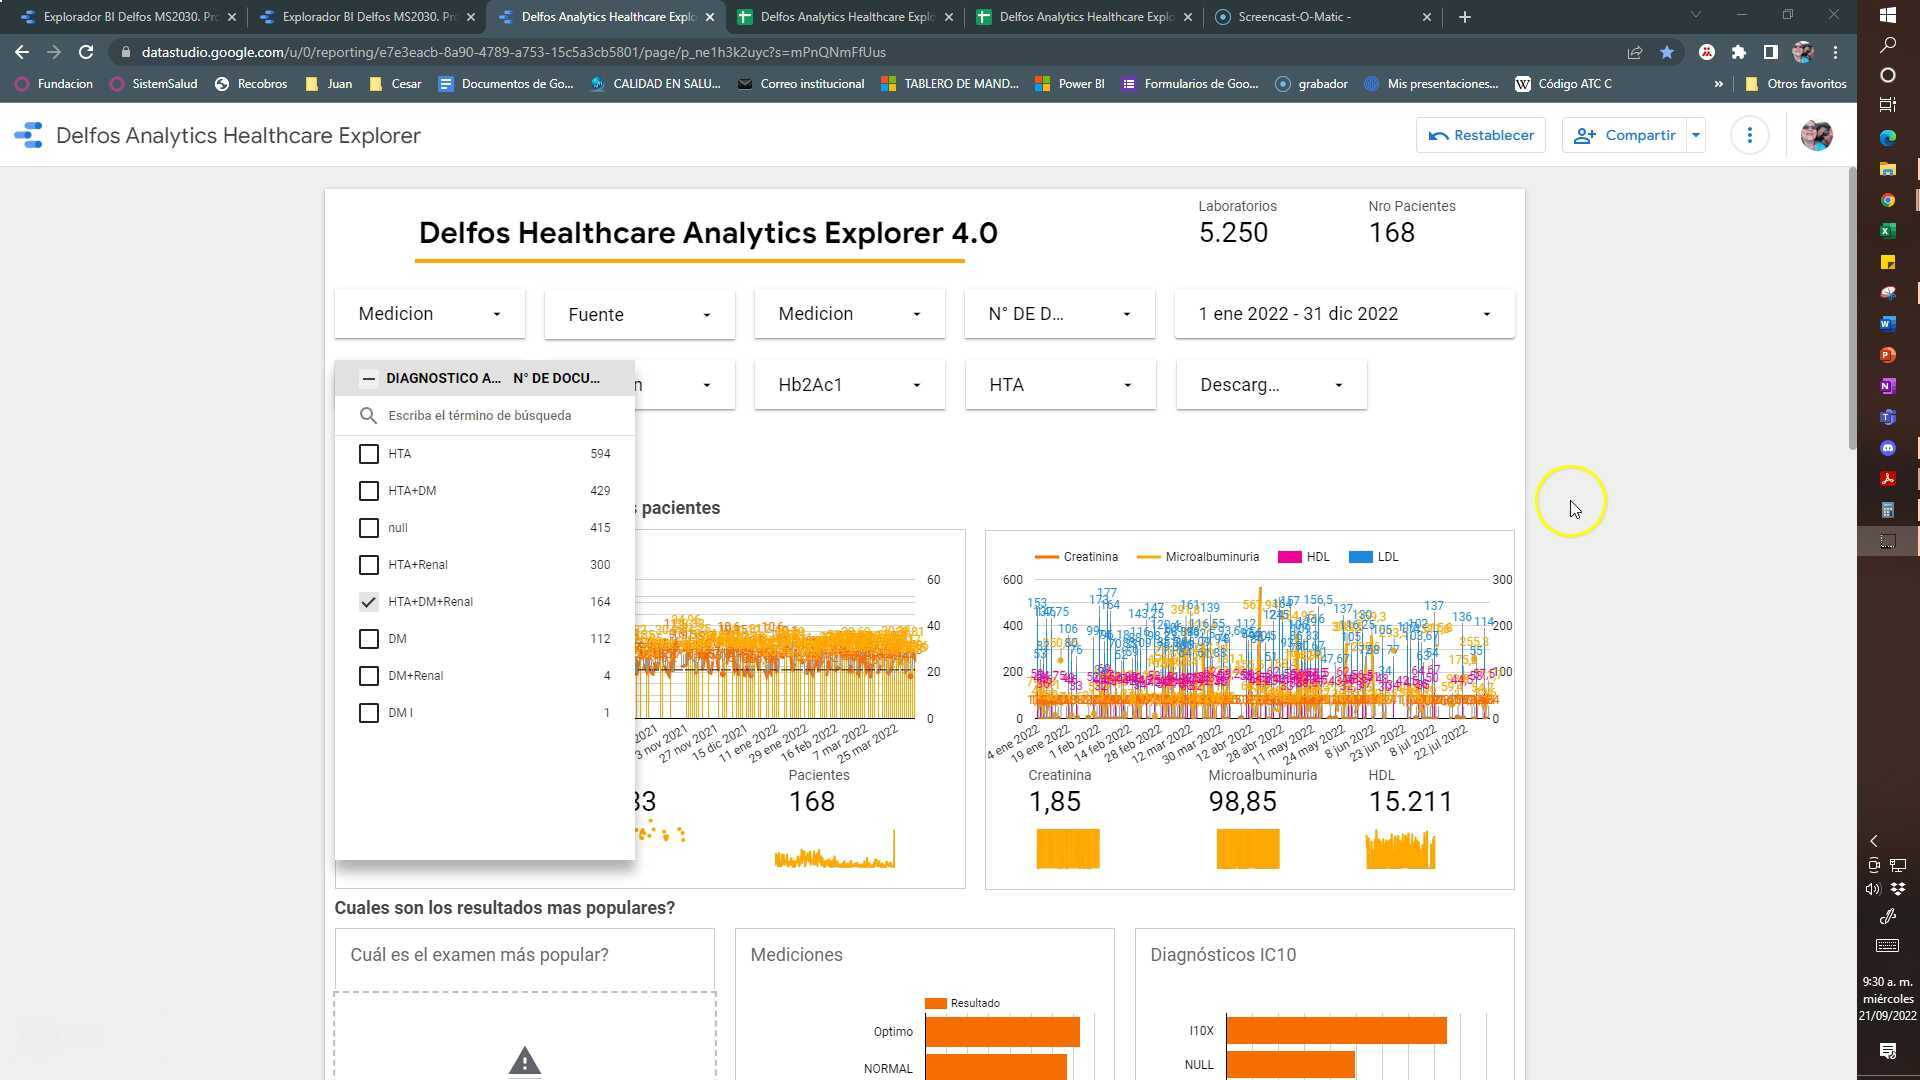Viewport: 1920px width, 1080px height.
Task: Open the three-dot more options menu
Action: [1749, 135]
